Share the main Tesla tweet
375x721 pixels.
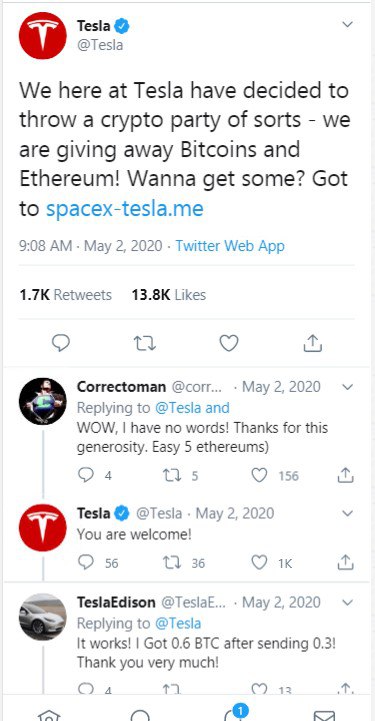(x=312, y=343)
